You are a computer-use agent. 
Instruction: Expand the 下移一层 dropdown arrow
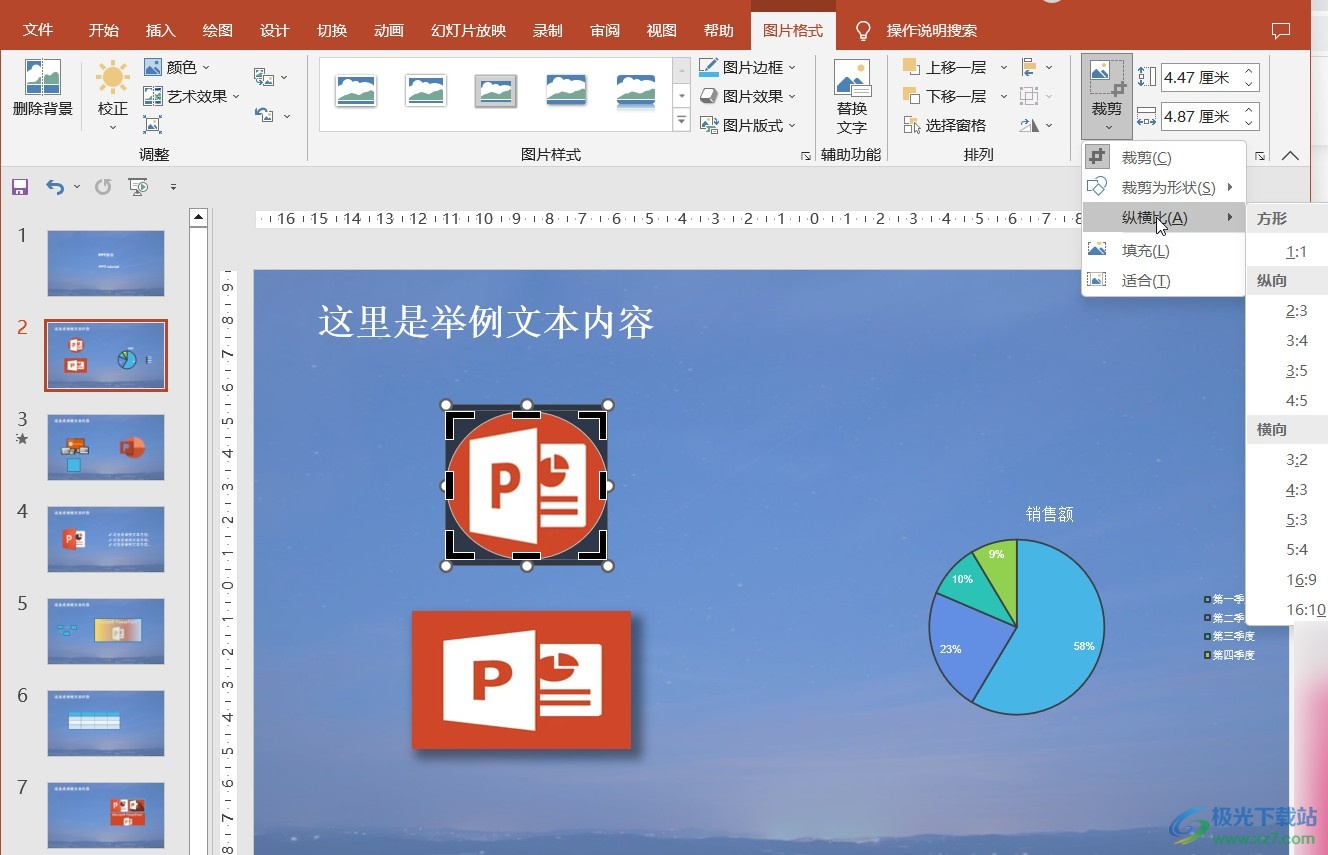click(x=1004, y=97)
